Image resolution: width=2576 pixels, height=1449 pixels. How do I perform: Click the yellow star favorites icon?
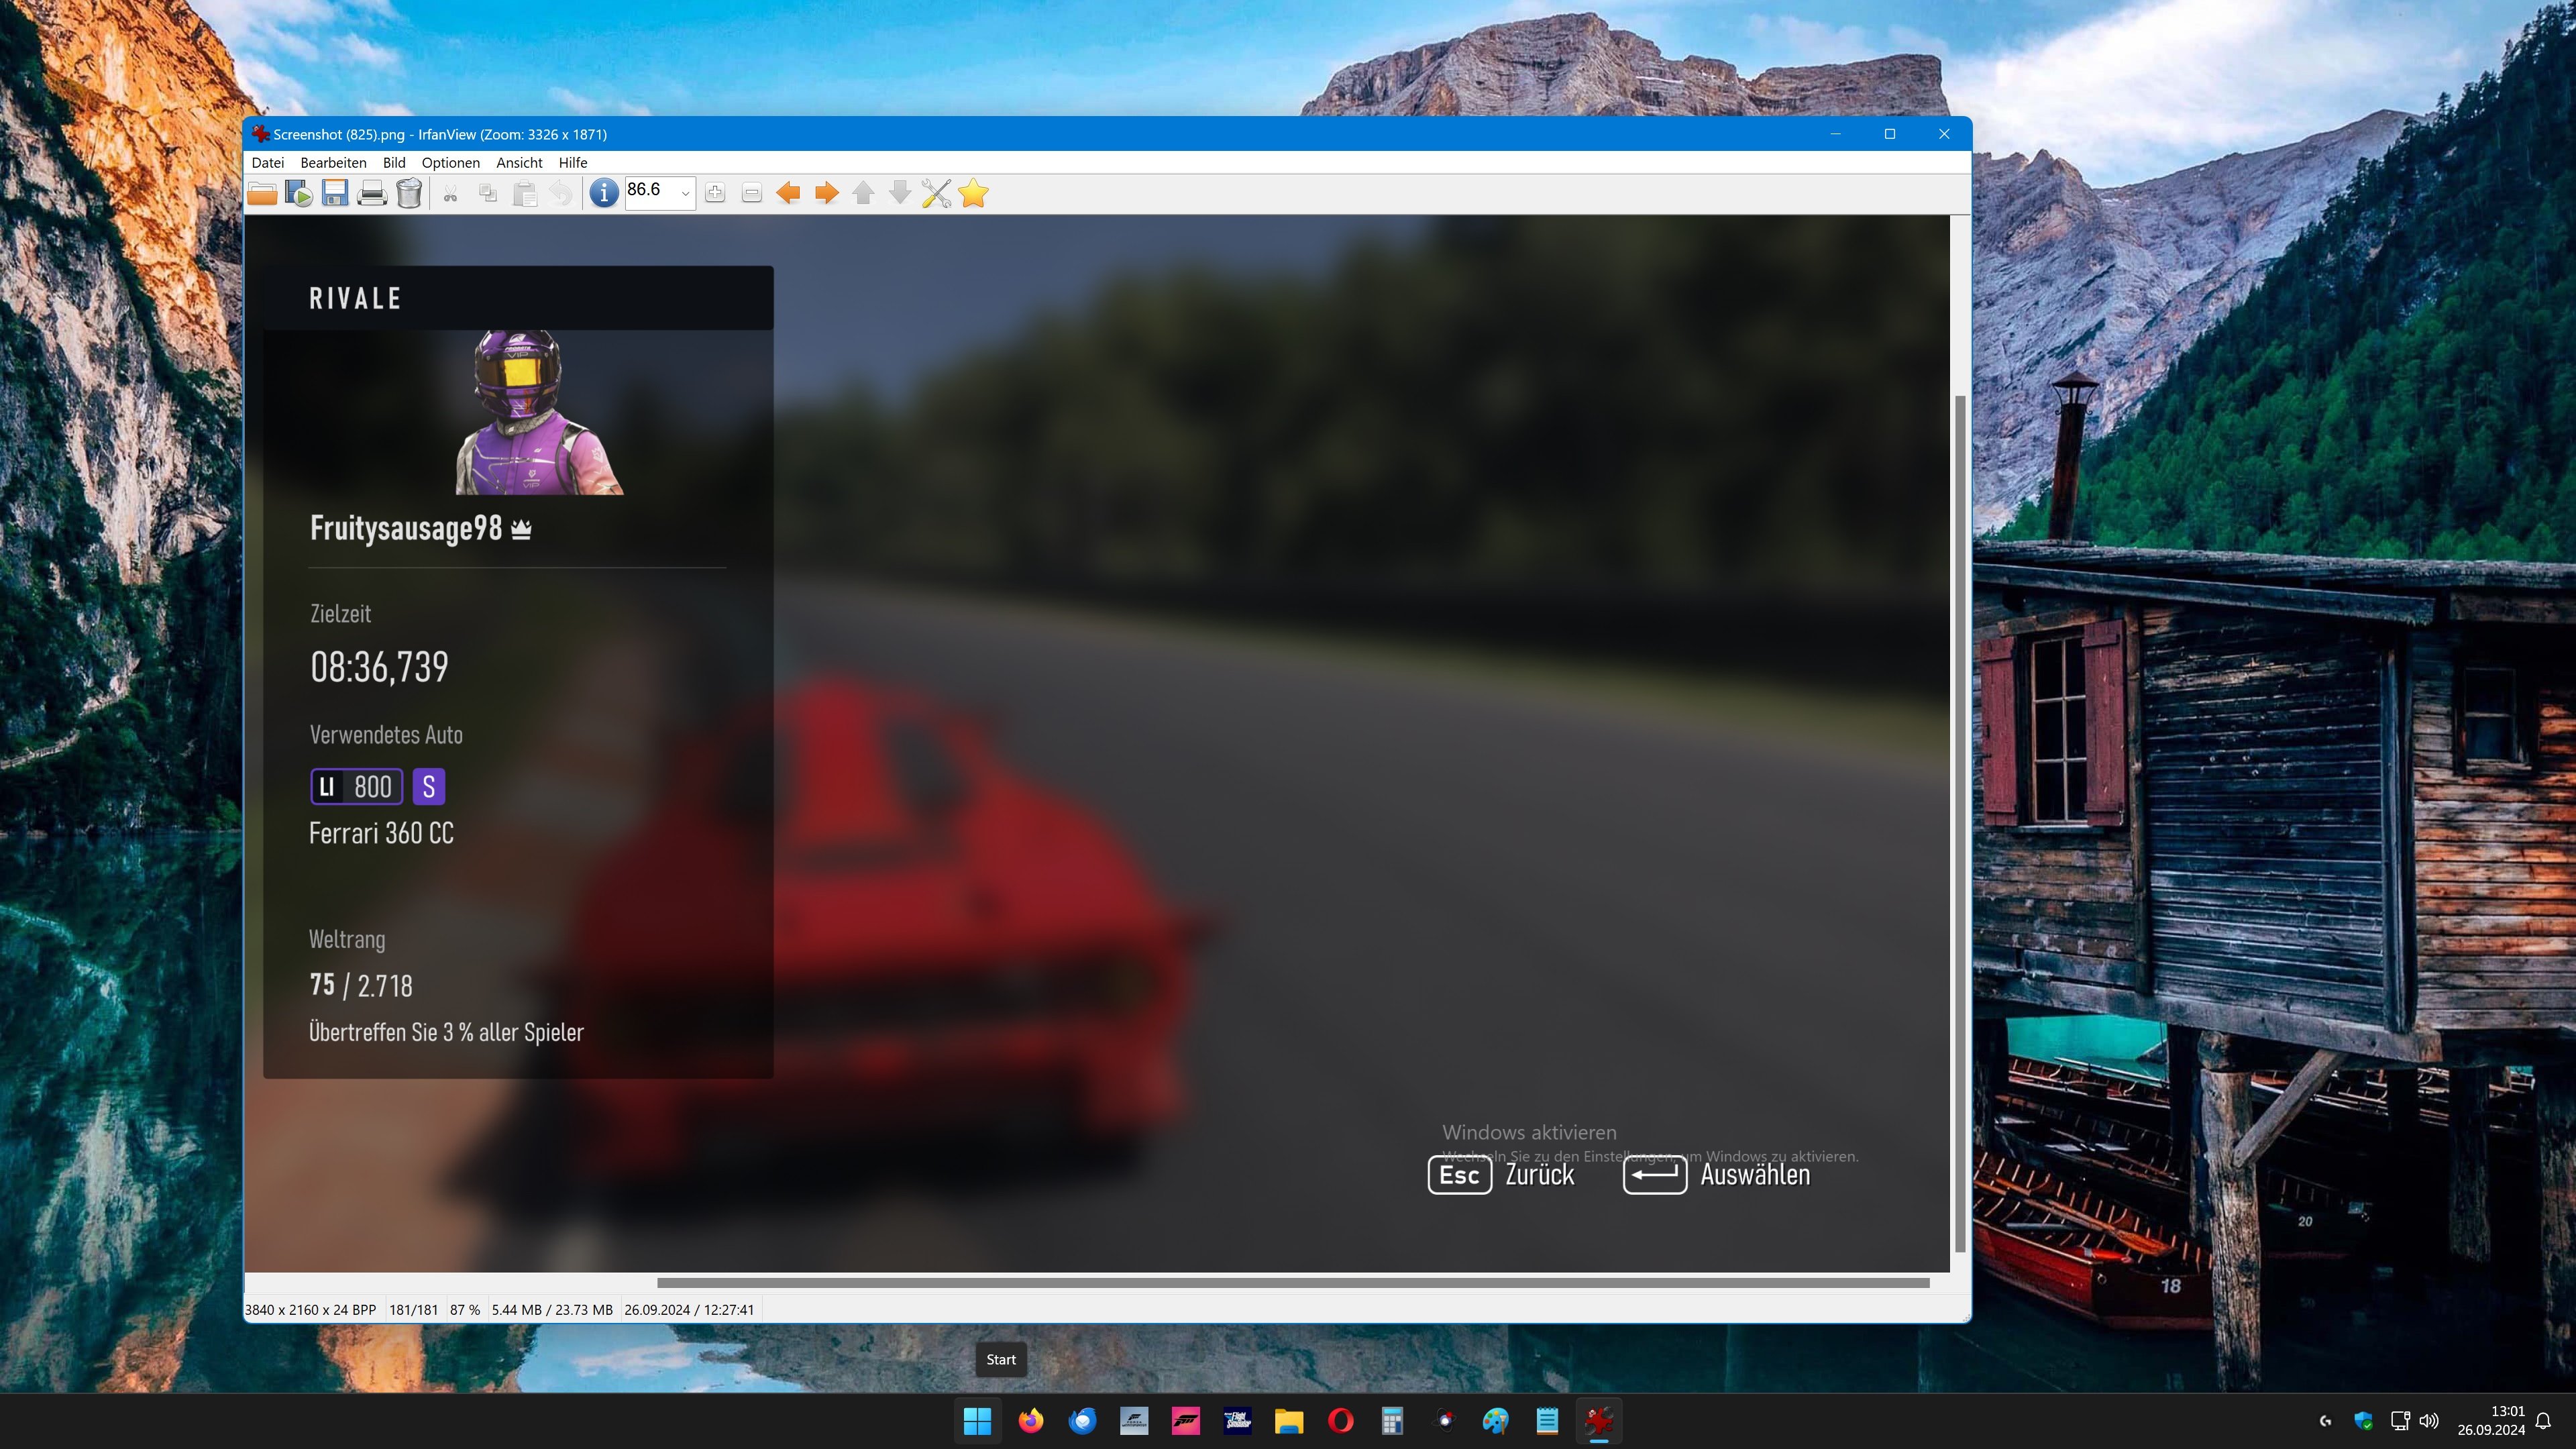(x=973, y=193)
